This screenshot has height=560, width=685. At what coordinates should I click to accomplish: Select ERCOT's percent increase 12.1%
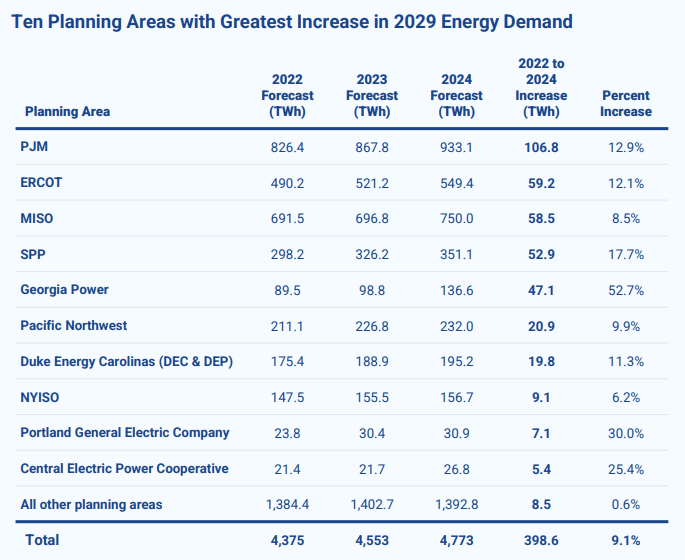point(626,183)
